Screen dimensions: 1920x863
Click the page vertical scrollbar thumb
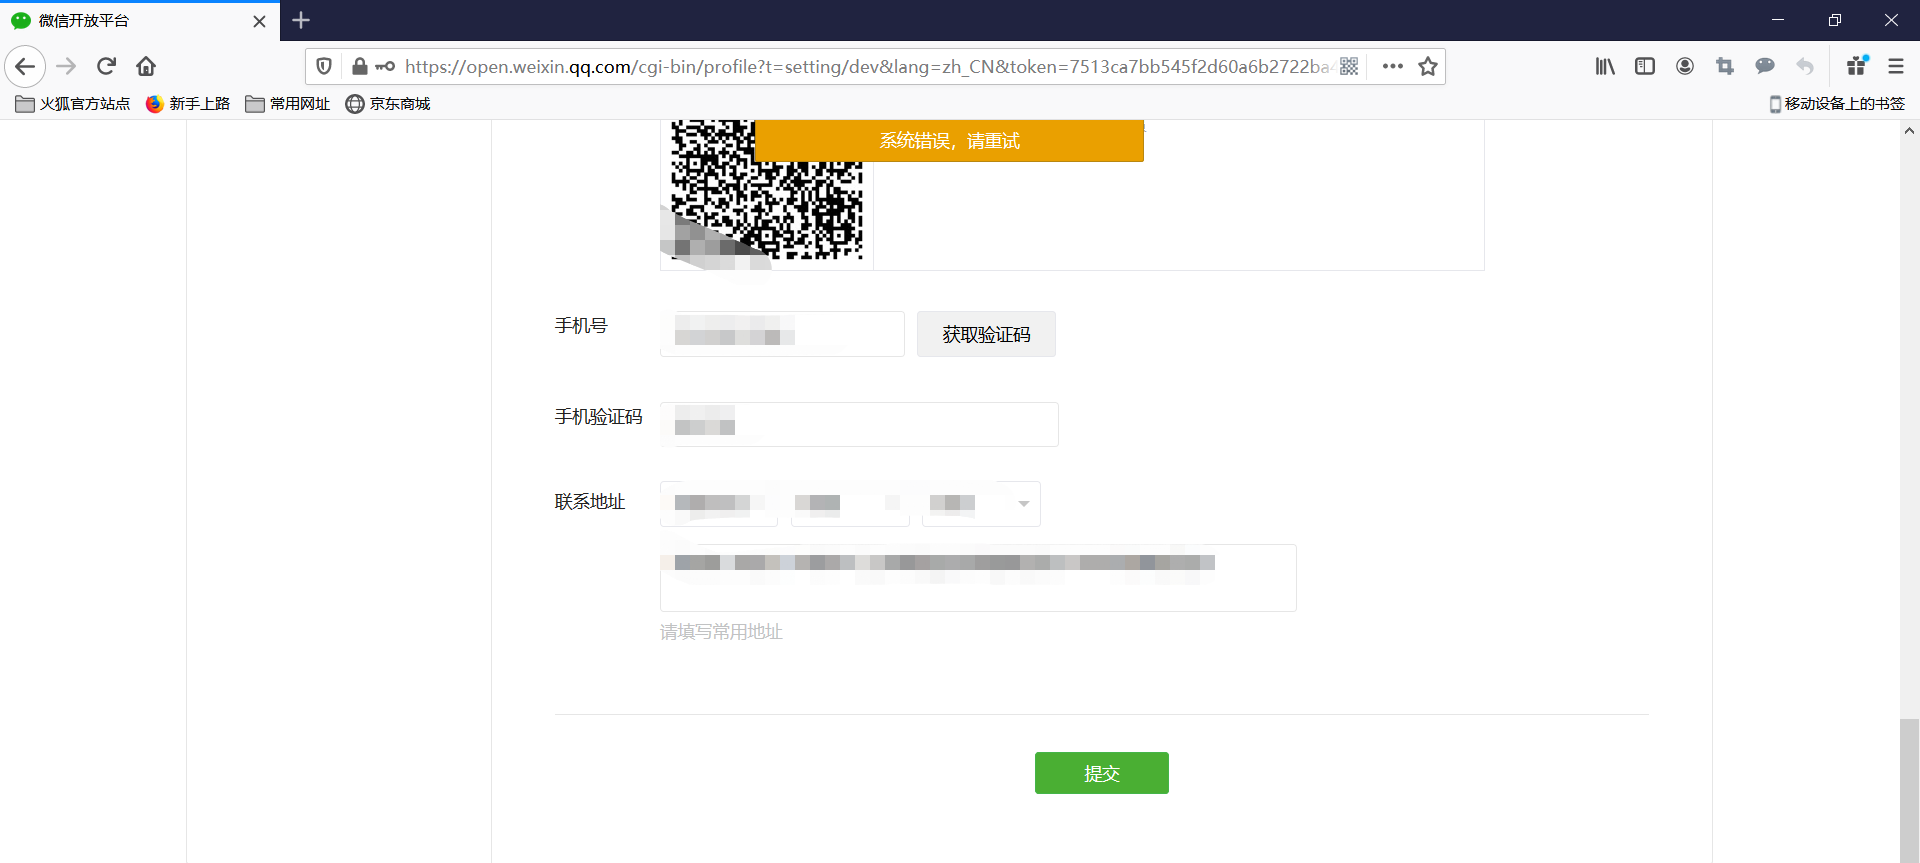click(1910, 790)
